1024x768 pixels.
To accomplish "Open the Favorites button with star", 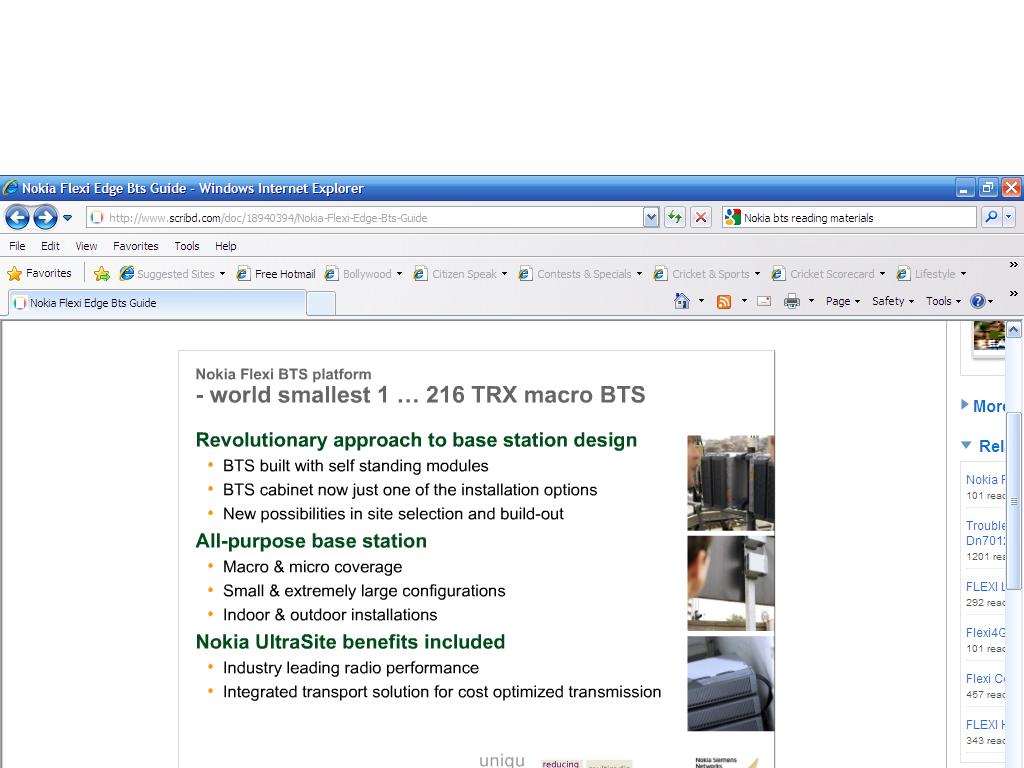I will [40, 273].
